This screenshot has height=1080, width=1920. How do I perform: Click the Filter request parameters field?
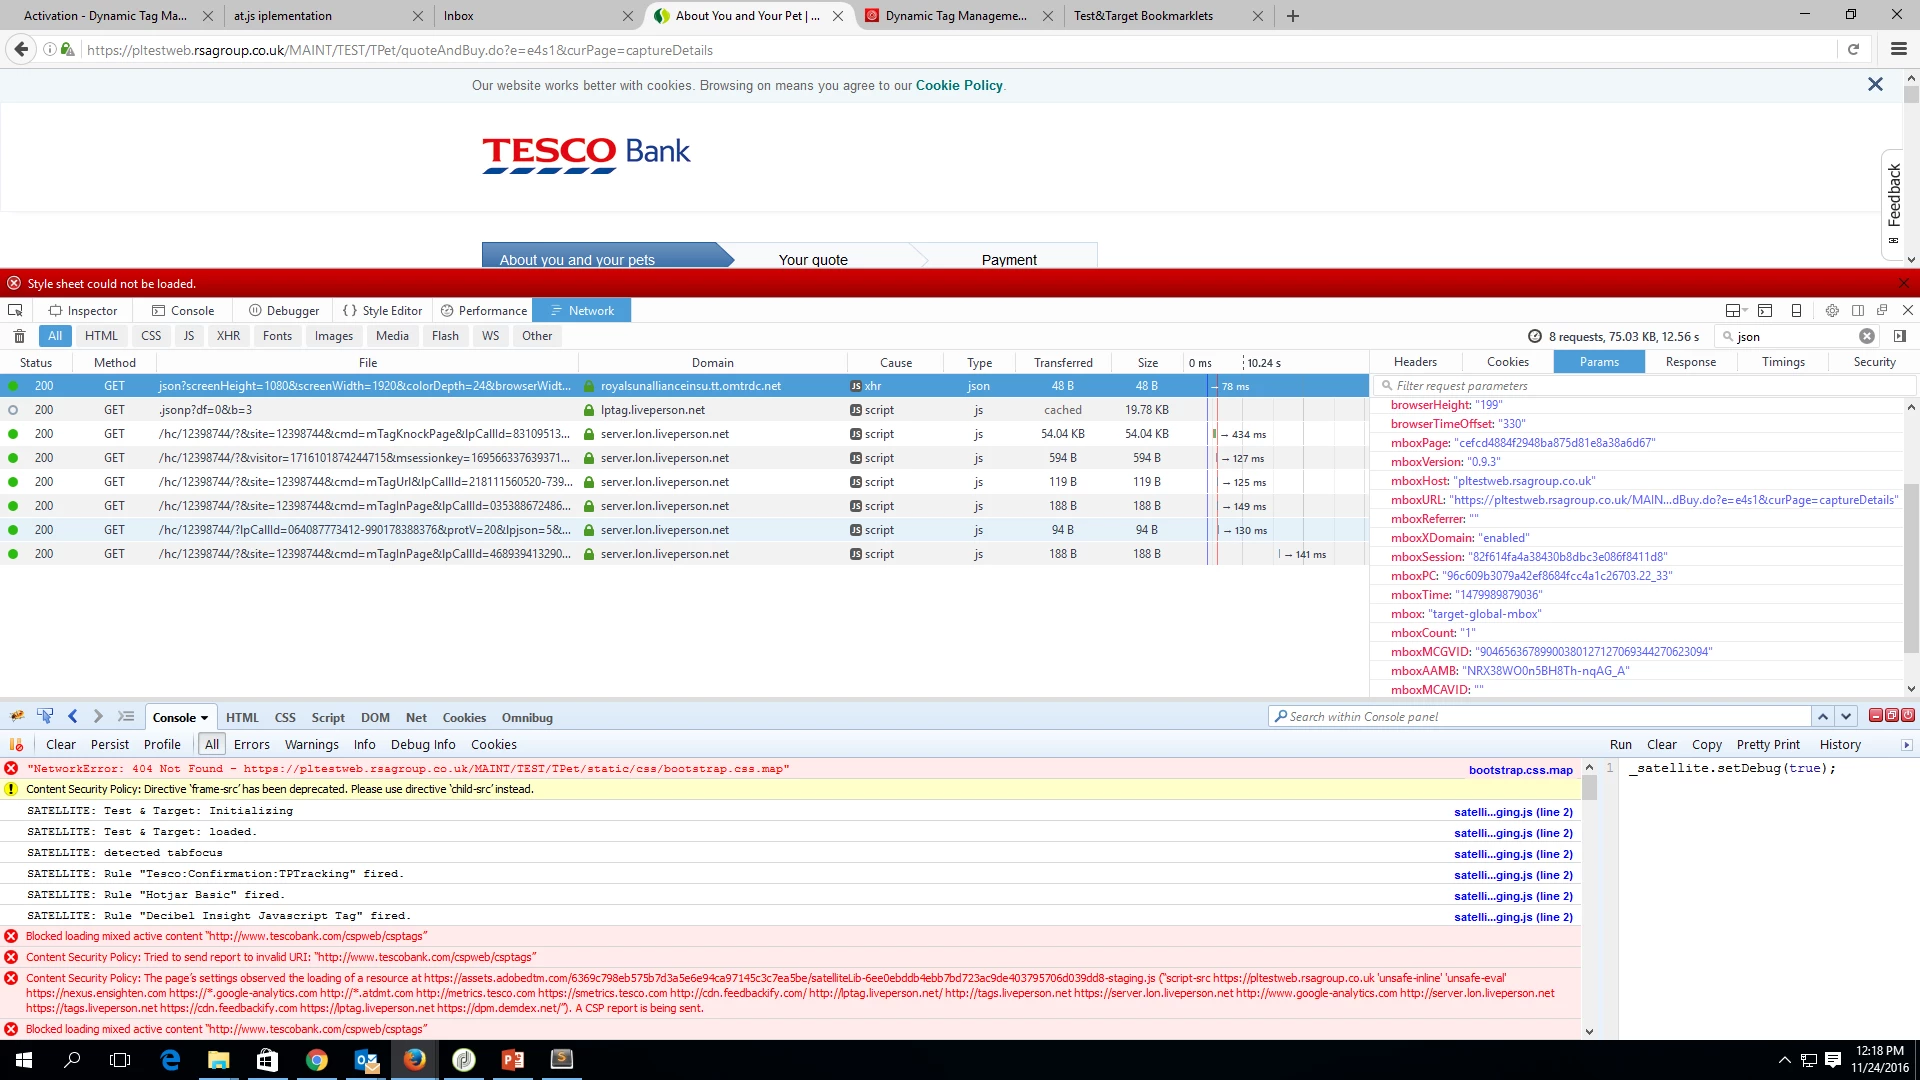coord(1640,385)
